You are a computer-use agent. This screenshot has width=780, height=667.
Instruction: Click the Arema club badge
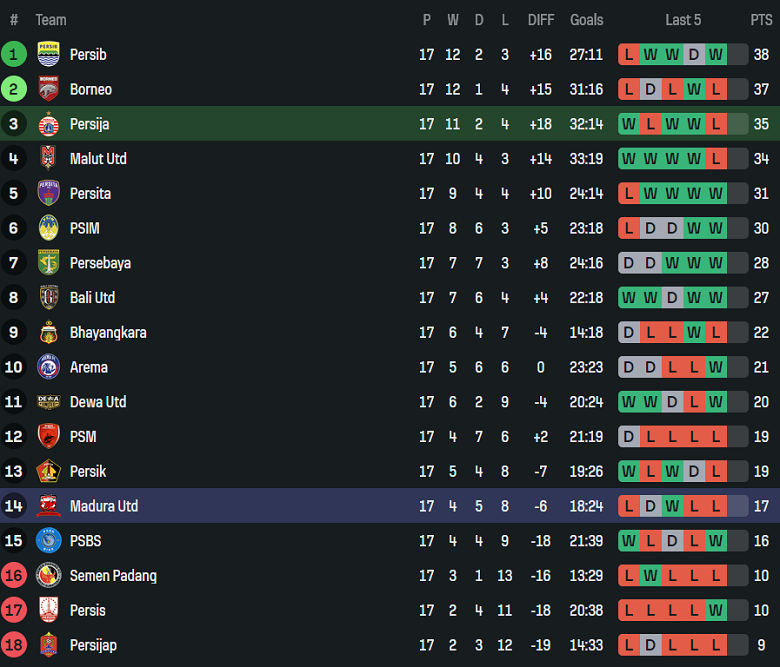pyautogui.click(x=48, y=367)
